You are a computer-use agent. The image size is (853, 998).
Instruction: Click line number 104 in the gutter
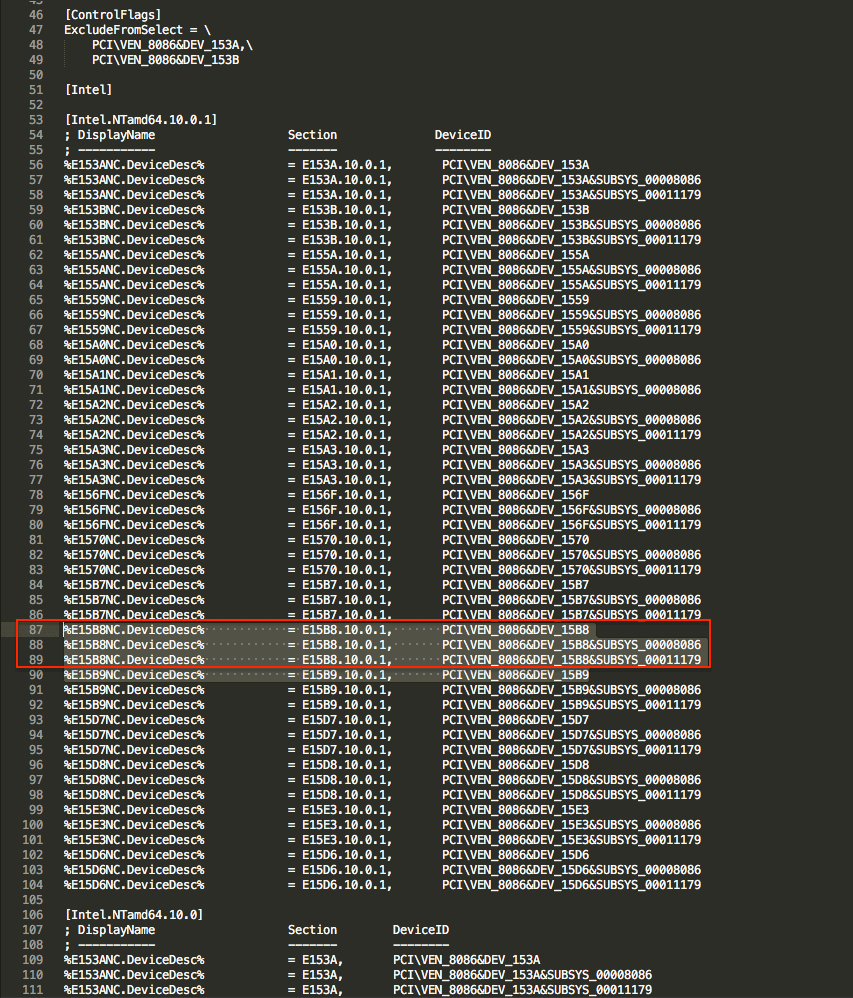point(33,885)
